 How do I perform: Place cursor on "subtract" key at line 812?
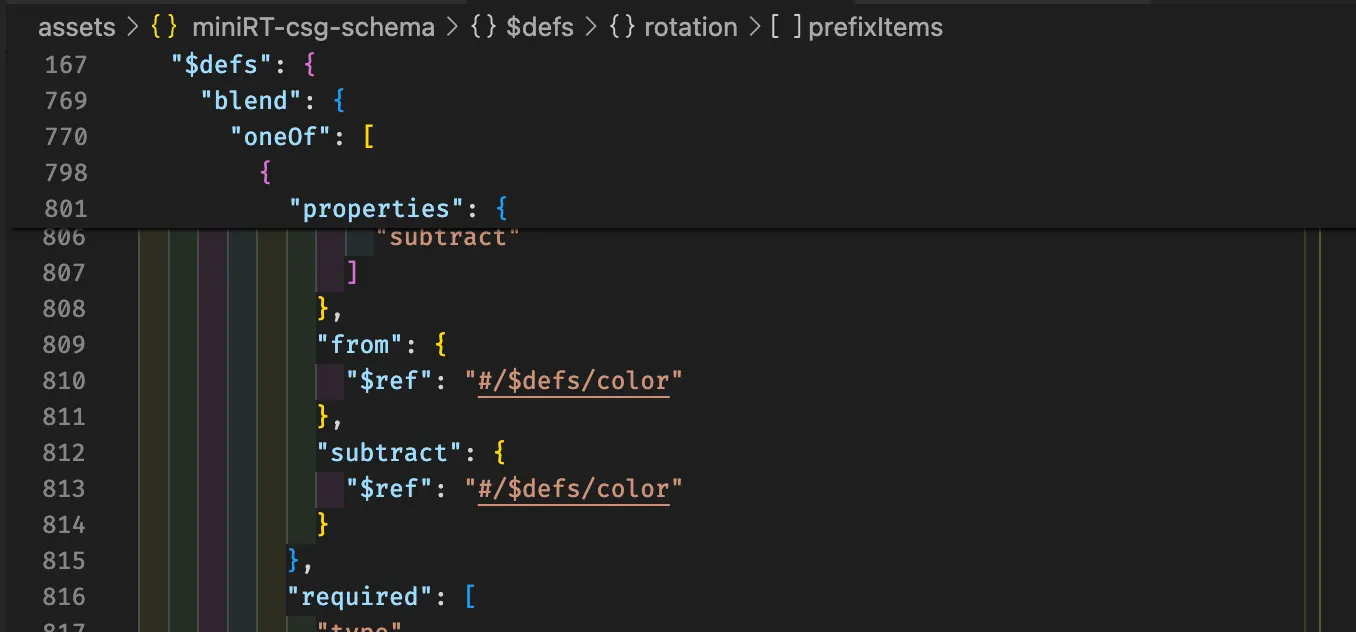[x=389, y=453]
